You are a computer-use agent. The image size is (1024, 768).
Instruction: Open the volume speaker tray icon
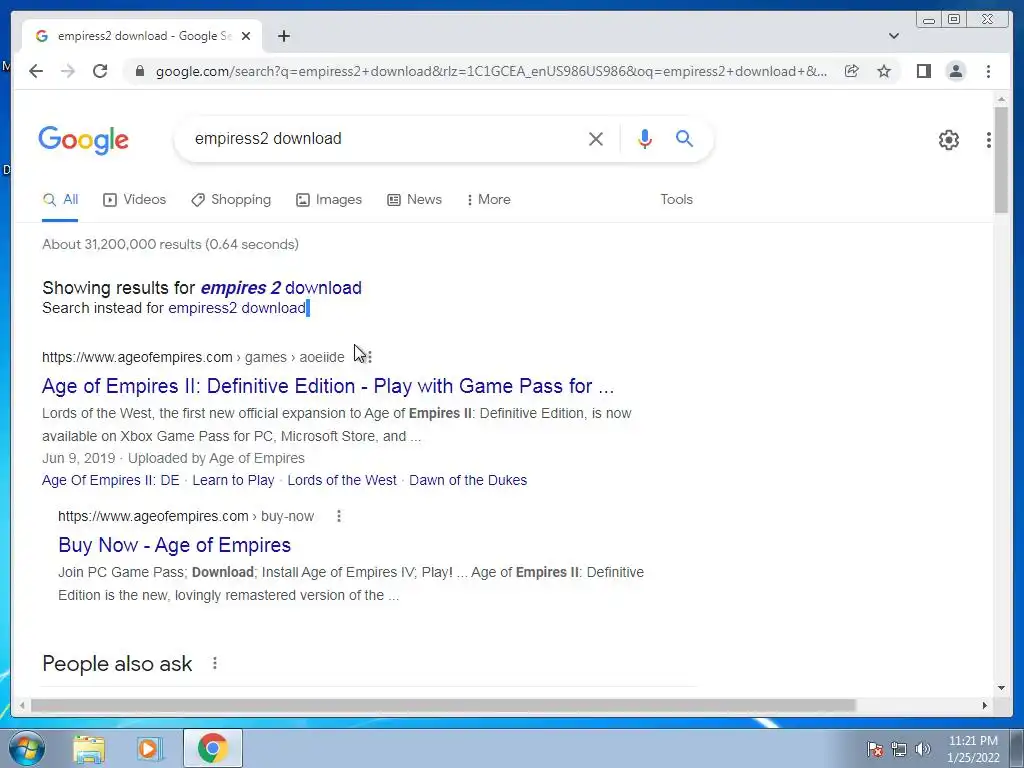922,749
